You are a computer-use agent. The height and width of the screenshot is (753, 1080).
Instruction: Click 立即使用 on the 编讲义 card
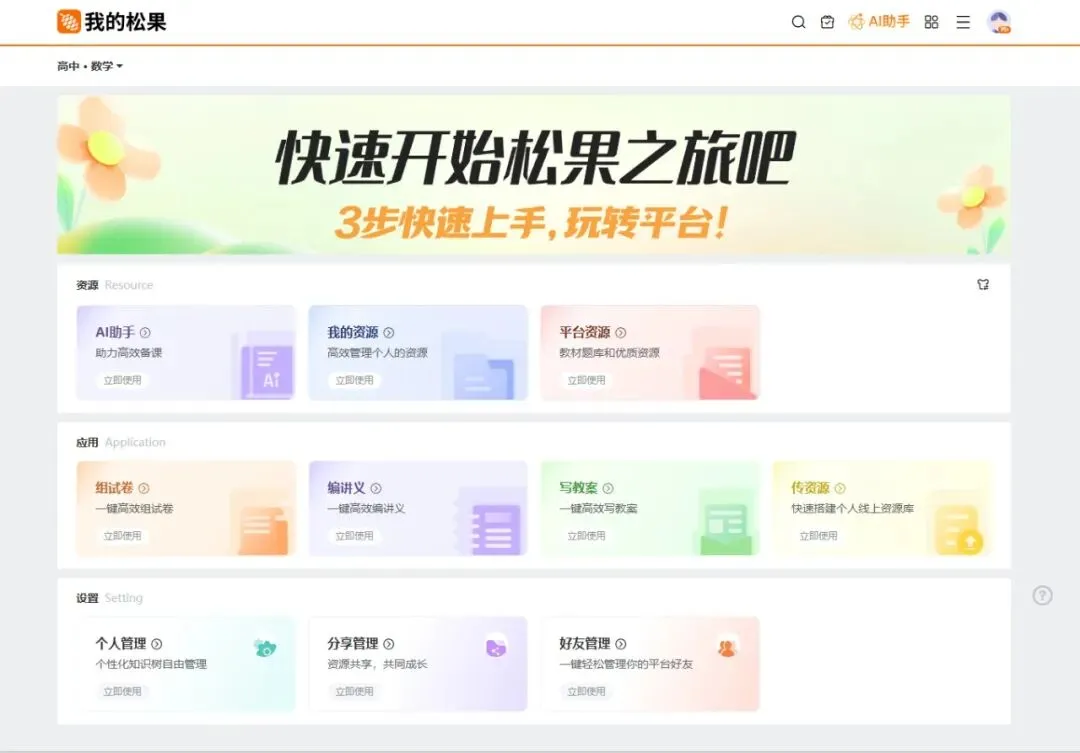pos(354,536)
